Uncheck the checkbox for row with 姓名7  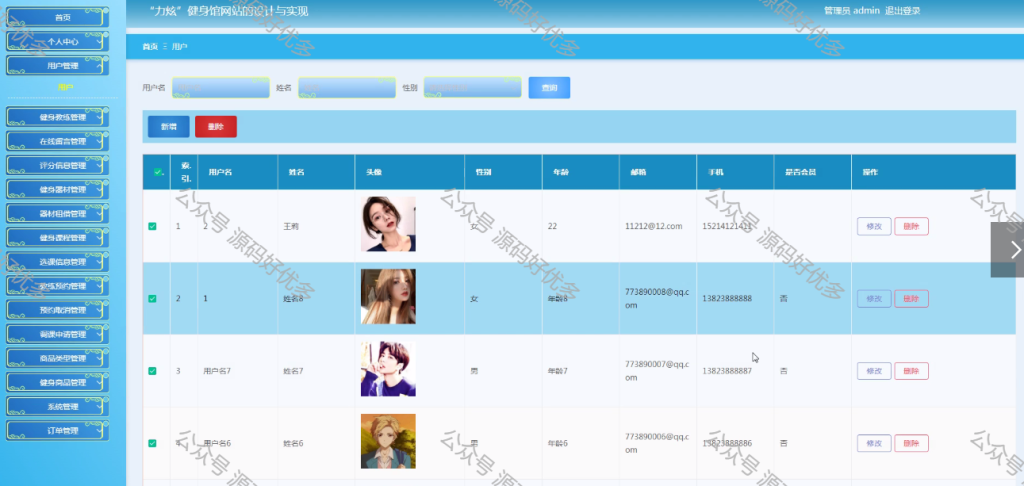click(x=152, y=371)
